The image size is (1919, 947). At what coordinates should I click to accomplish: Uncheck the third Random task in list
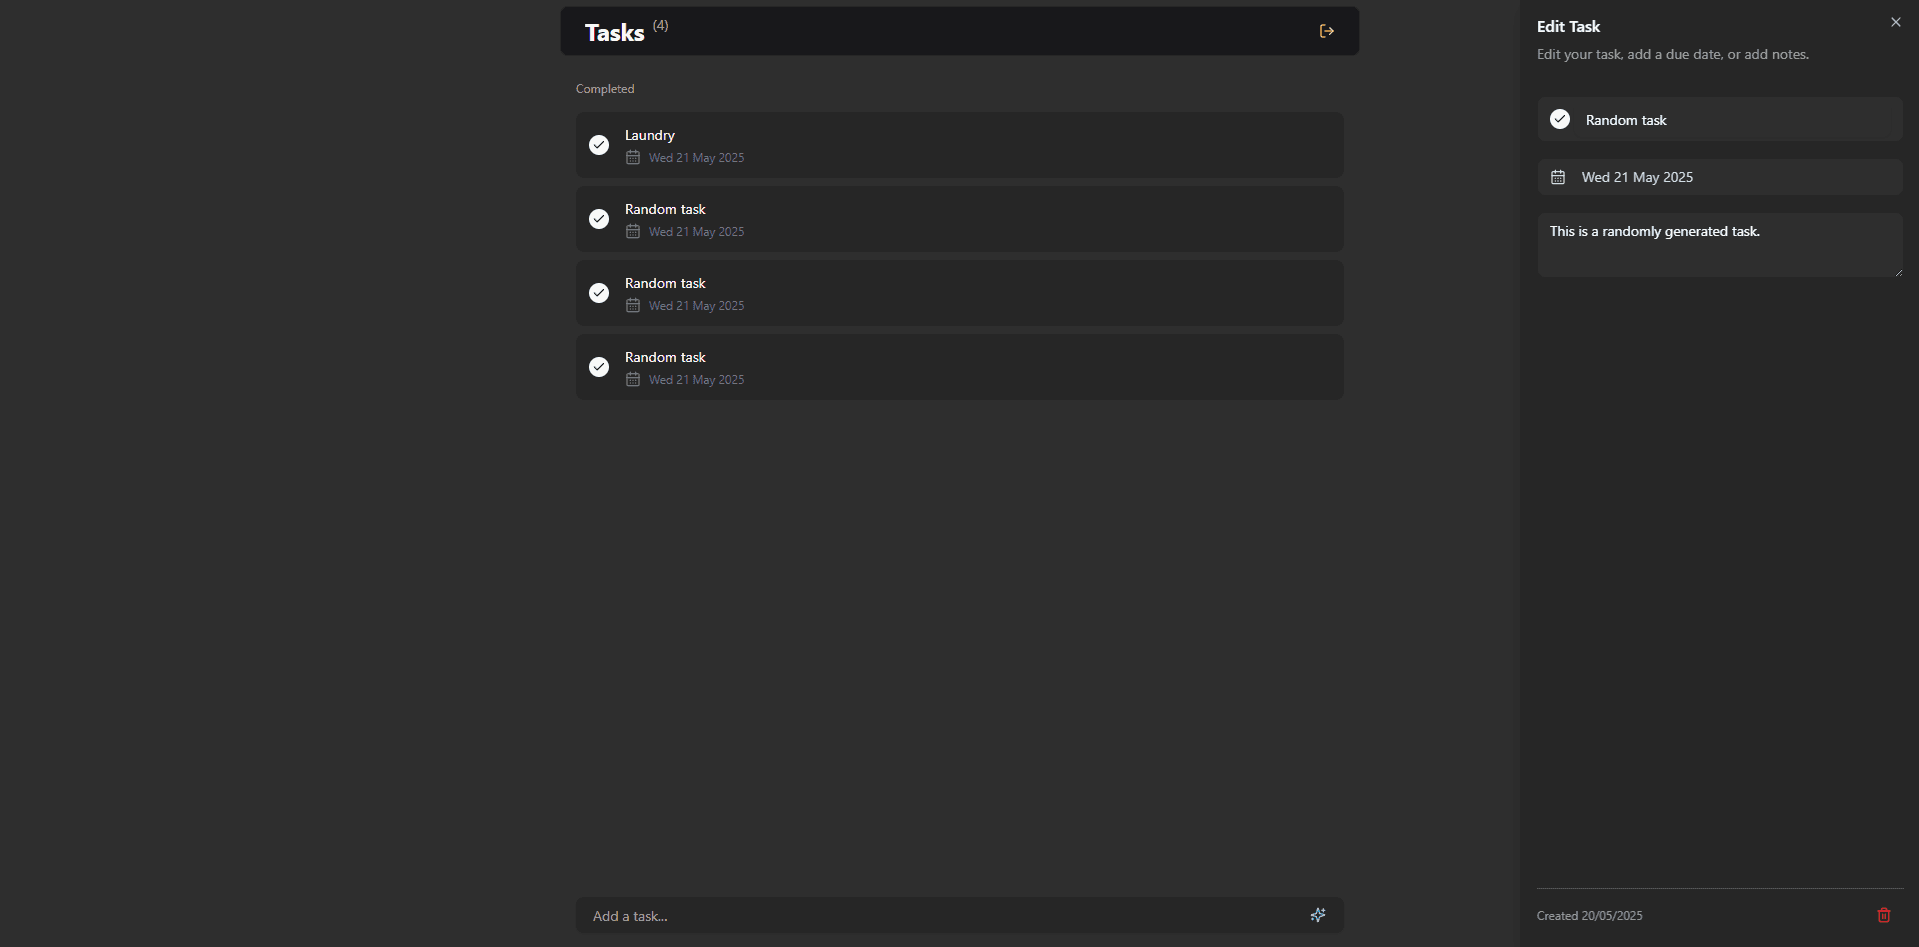point(599,367)
